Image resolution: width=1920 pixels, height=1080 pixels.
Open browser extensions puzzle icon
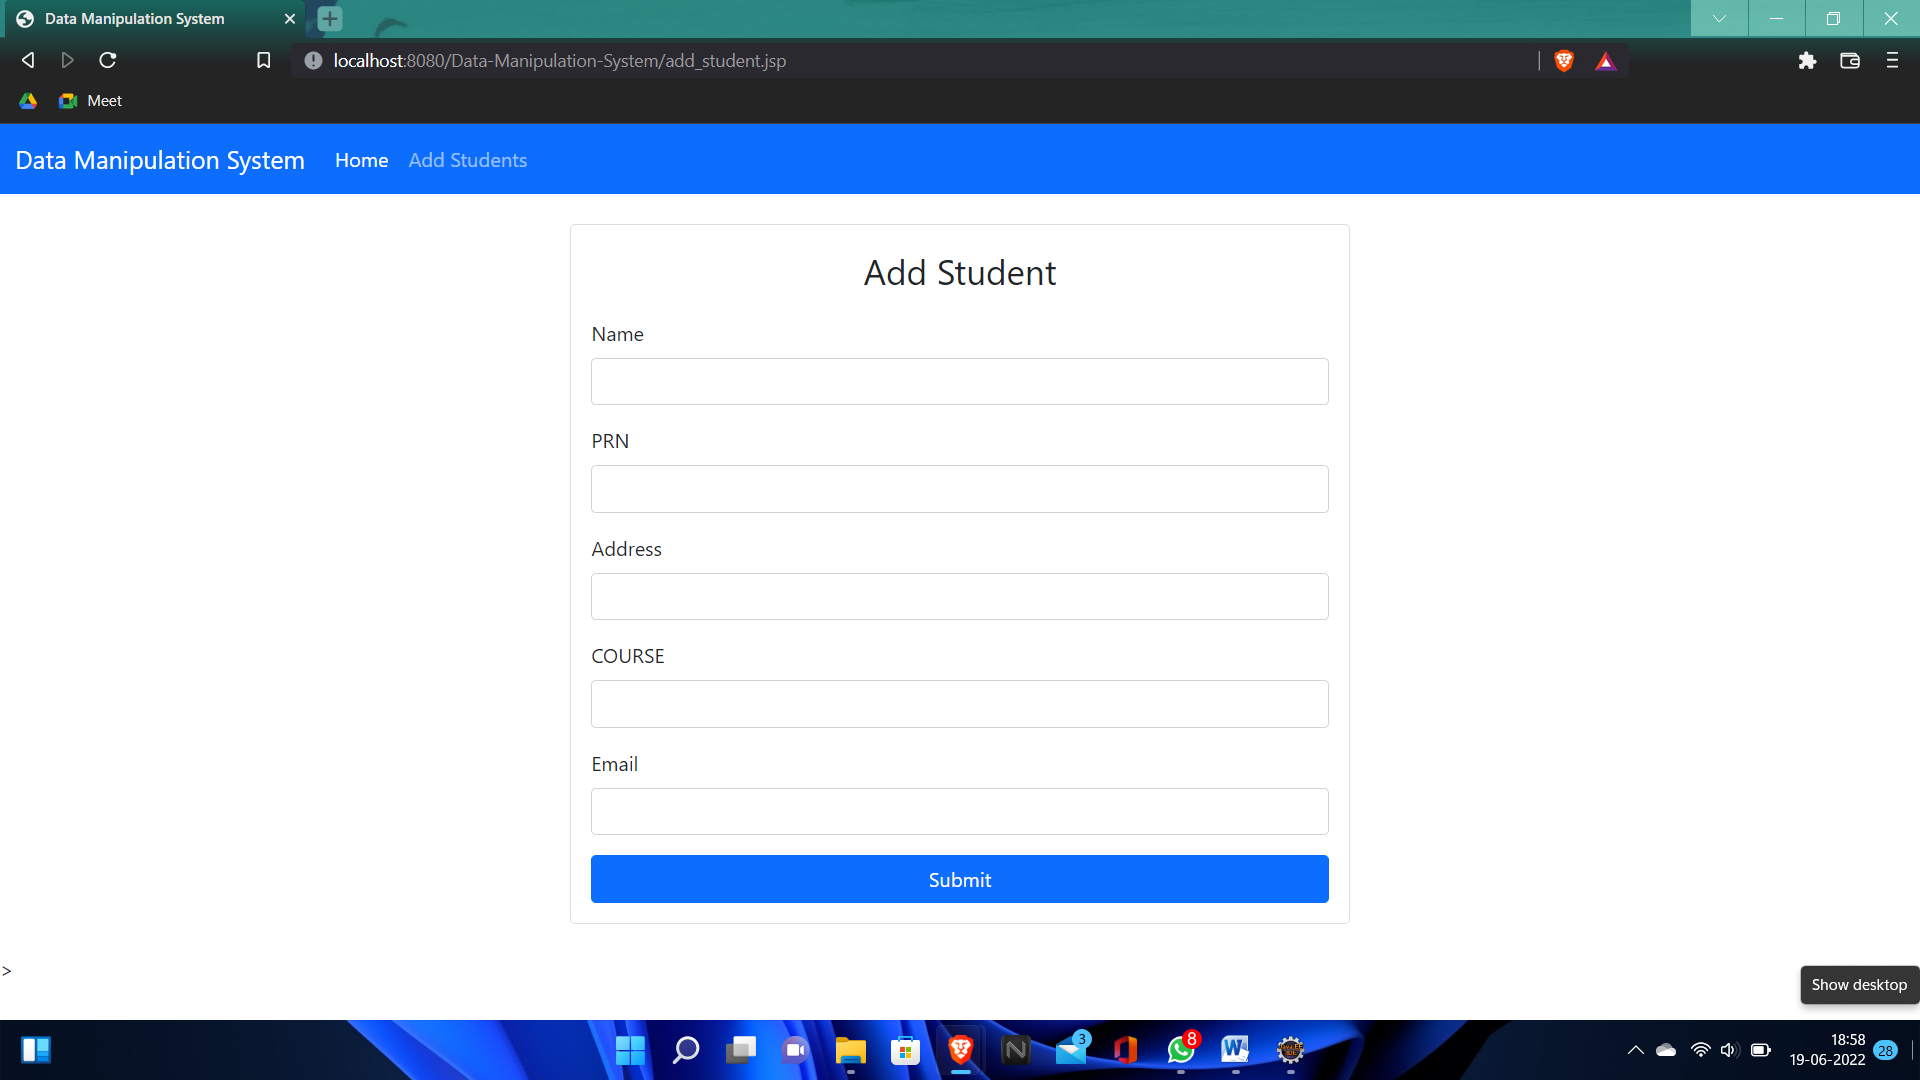[1807, 61]
